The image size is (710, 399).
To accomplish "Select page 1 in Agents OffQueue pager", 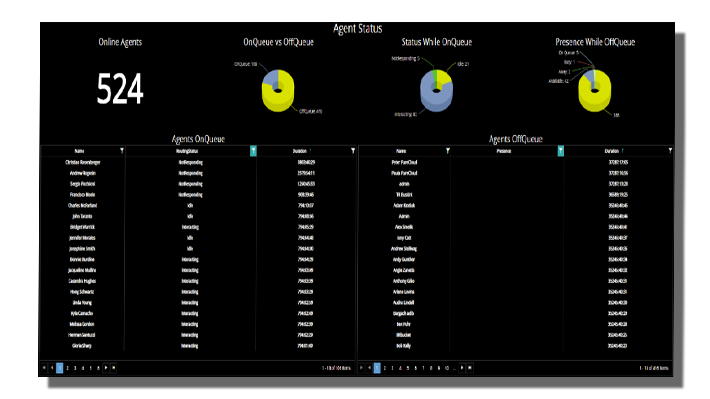I will click(377, 368).
